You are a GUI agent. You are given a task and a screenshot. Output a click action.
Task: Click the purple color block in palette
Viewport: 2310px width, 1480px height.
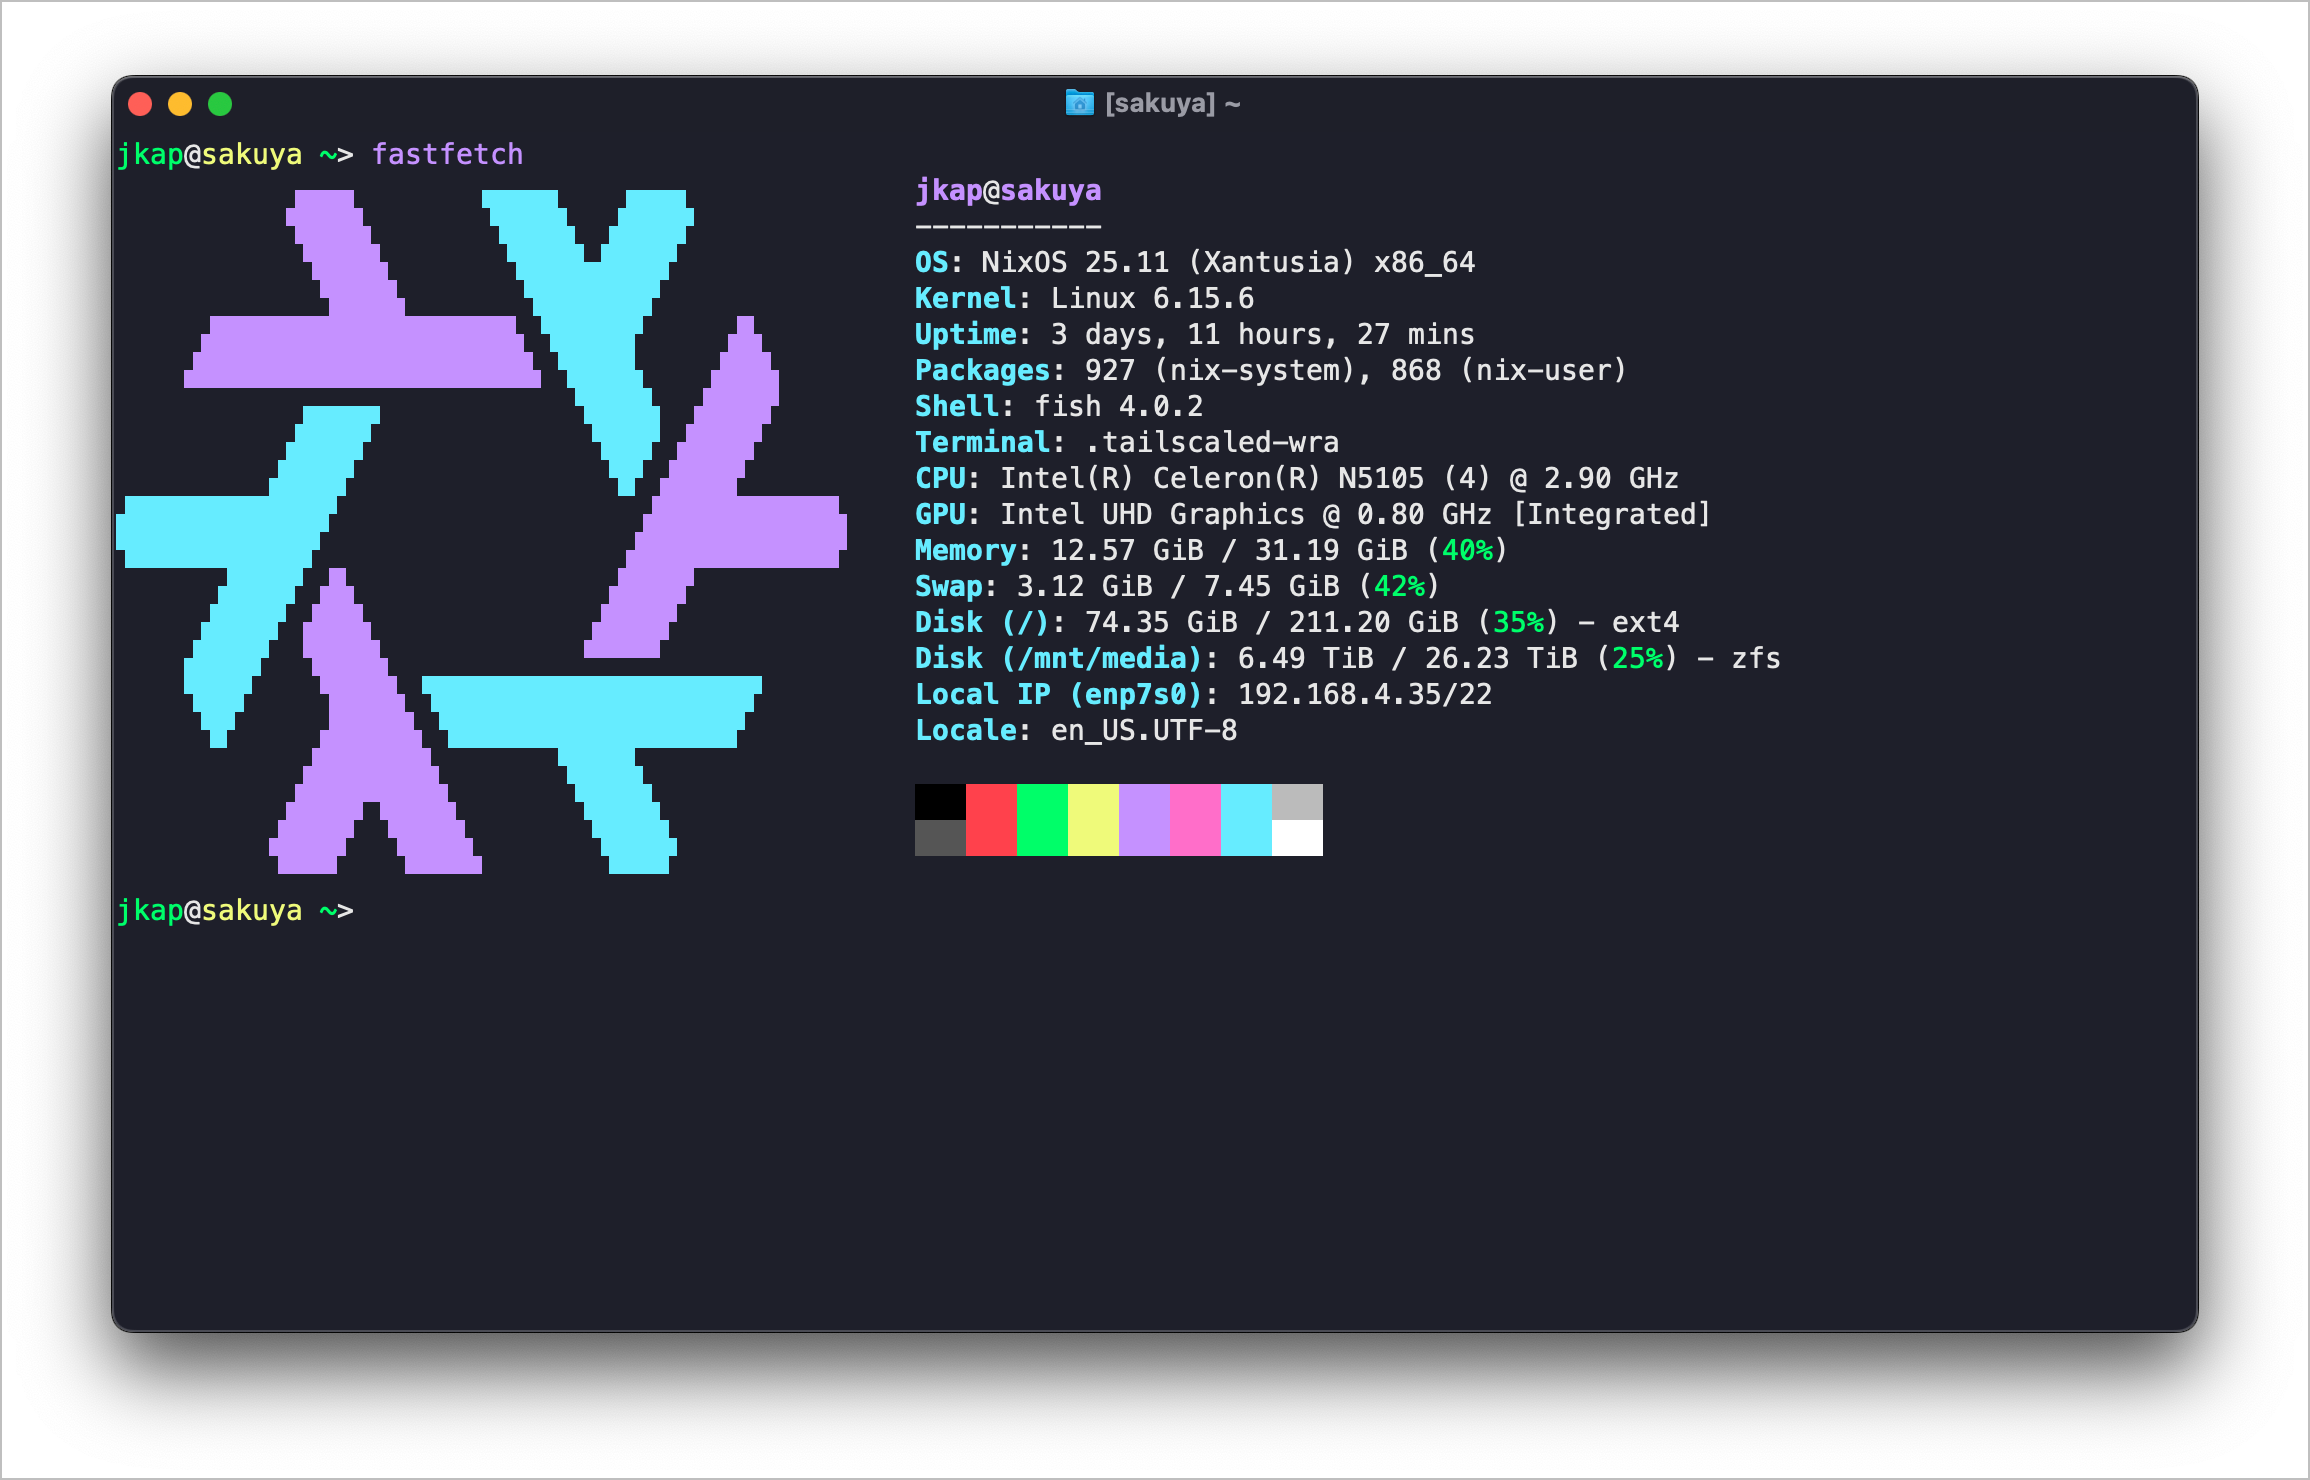point(1144,820)
